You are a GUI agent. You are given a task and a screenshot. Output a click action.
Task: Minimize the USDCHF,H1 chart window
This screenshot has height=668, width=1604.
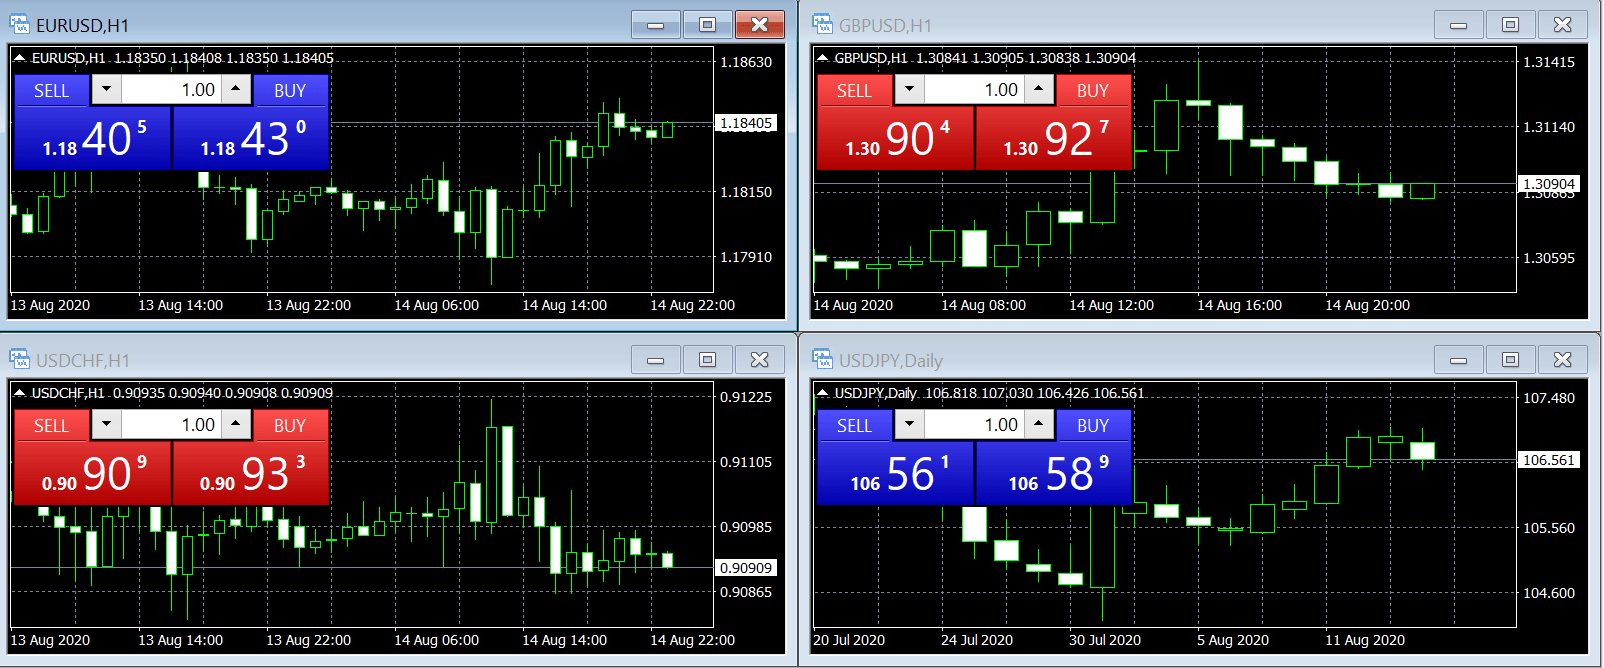656,359
